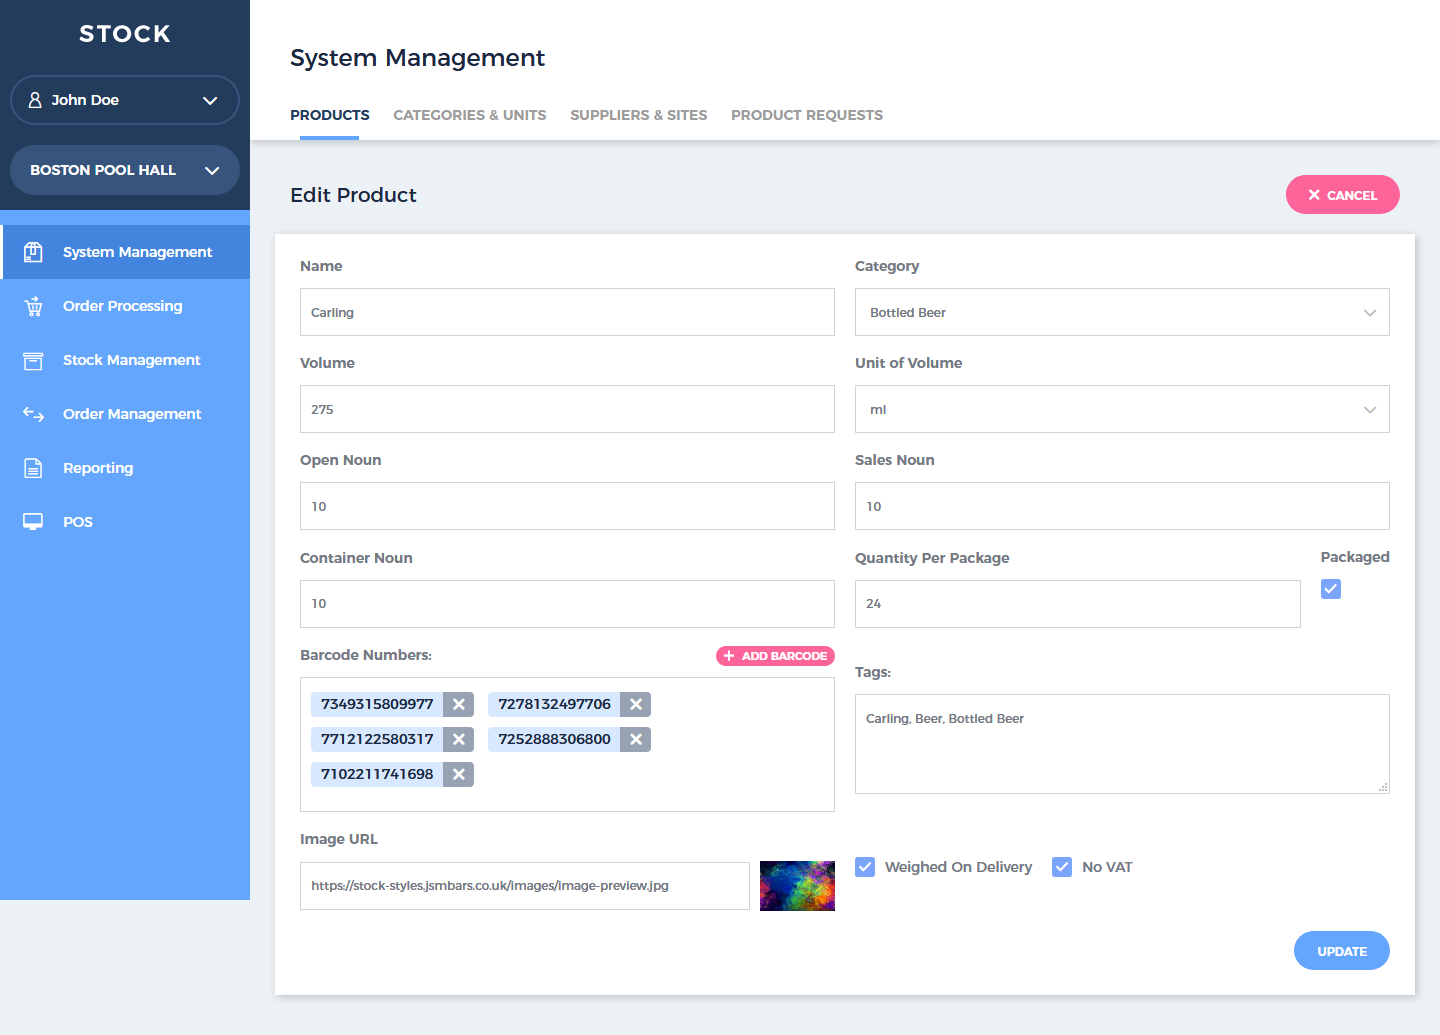Viewport: 1440px width, 1035px height.
Task: Expand the Unit of Volume dropdown
Action: point(1121,409)
